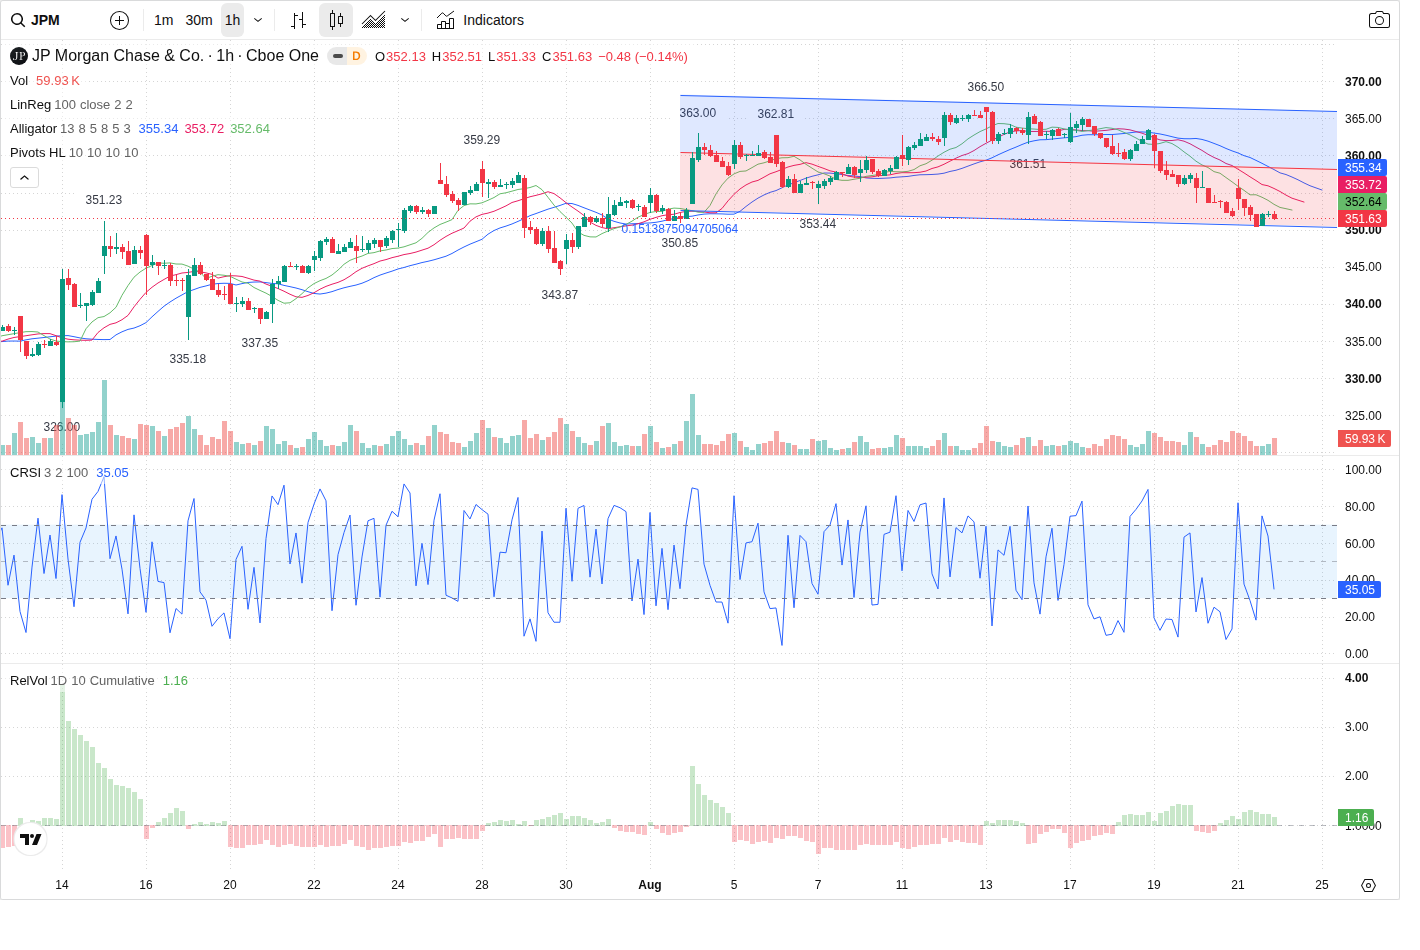Screen dimensions: 1420x950
Task: Click the 355.34 blue price label
Action: click(x=1362, y=168)
